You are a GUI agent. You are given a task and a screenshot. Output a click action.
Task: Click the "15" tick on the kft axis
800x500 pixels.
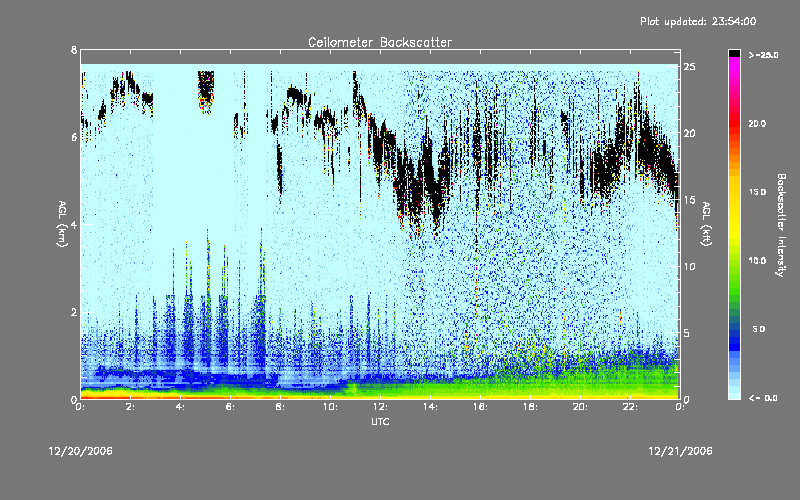point(690,200)
